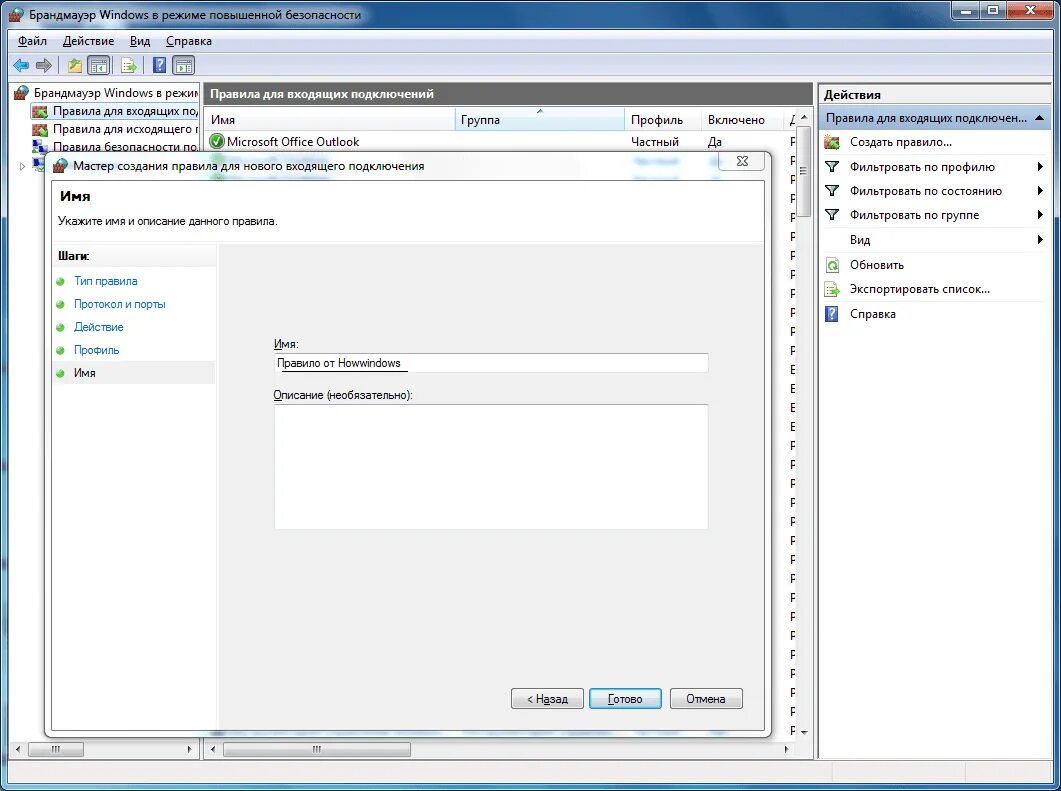The image size is (1061, 791).
Task: Click the gray Forward arrow in toolbar
Action: click(44, 66)
